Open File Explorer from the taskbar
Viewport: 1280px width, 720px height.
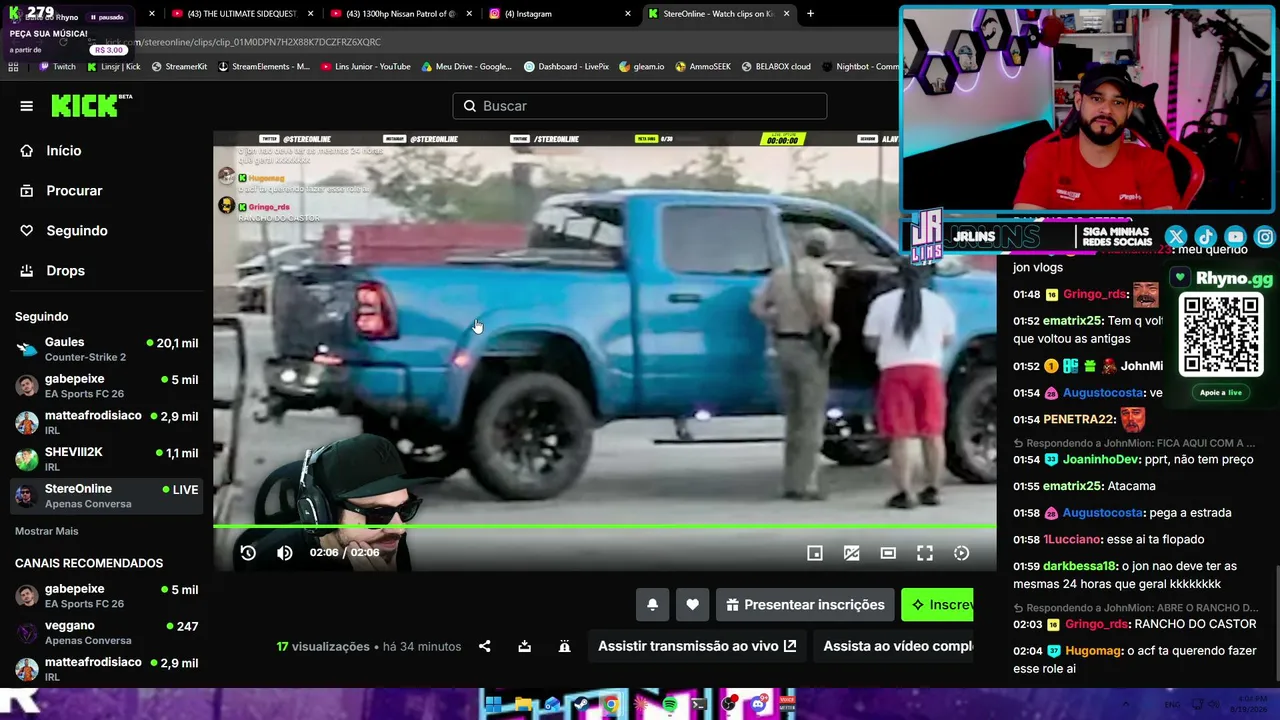click(523, 705)
